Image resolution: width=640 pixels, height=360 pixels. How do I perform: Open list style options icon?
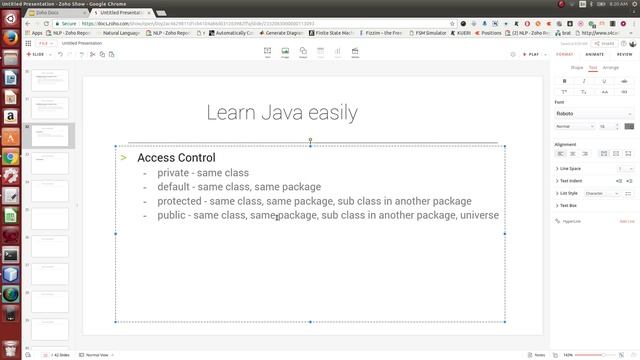tap(628, 193)
